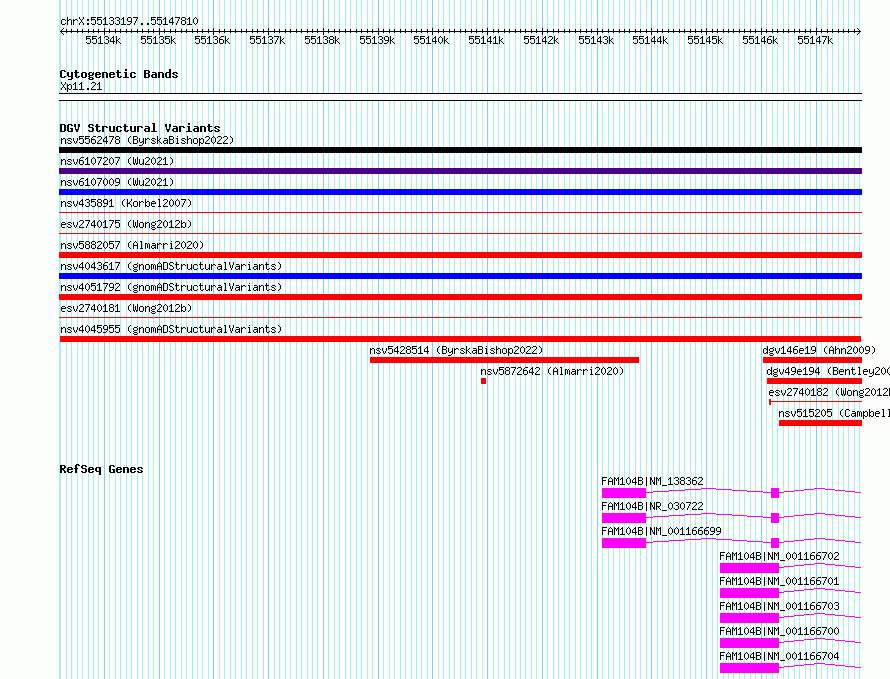Screen dimensions: 890x679
Task: Open FAM104B|NM_001166699 transcript label
Action: (661, 531)
